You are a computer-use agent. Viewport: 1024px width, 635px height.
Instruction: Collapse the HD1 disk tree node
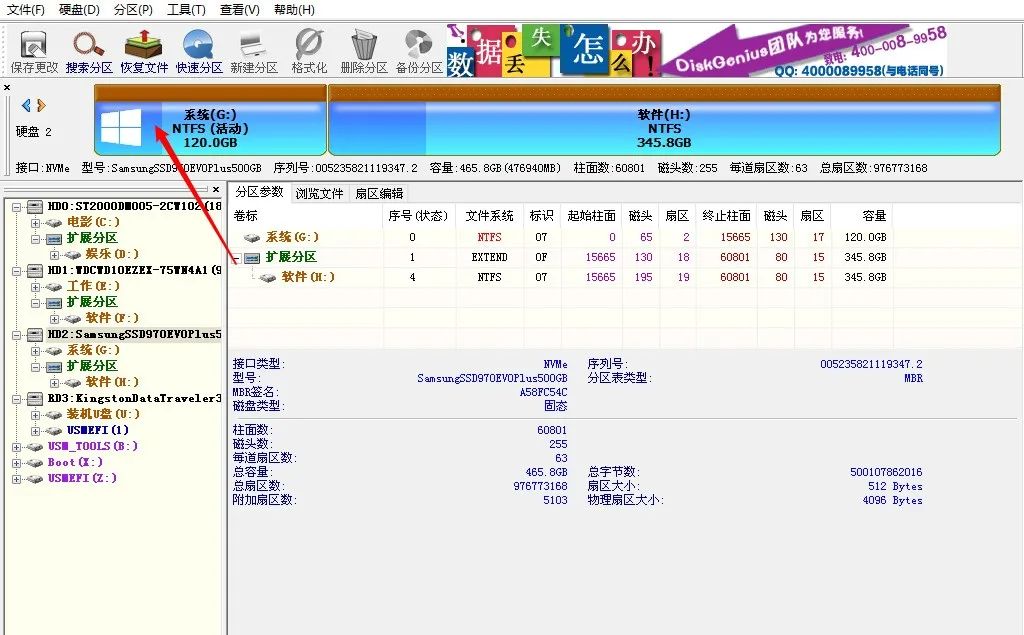16,270
